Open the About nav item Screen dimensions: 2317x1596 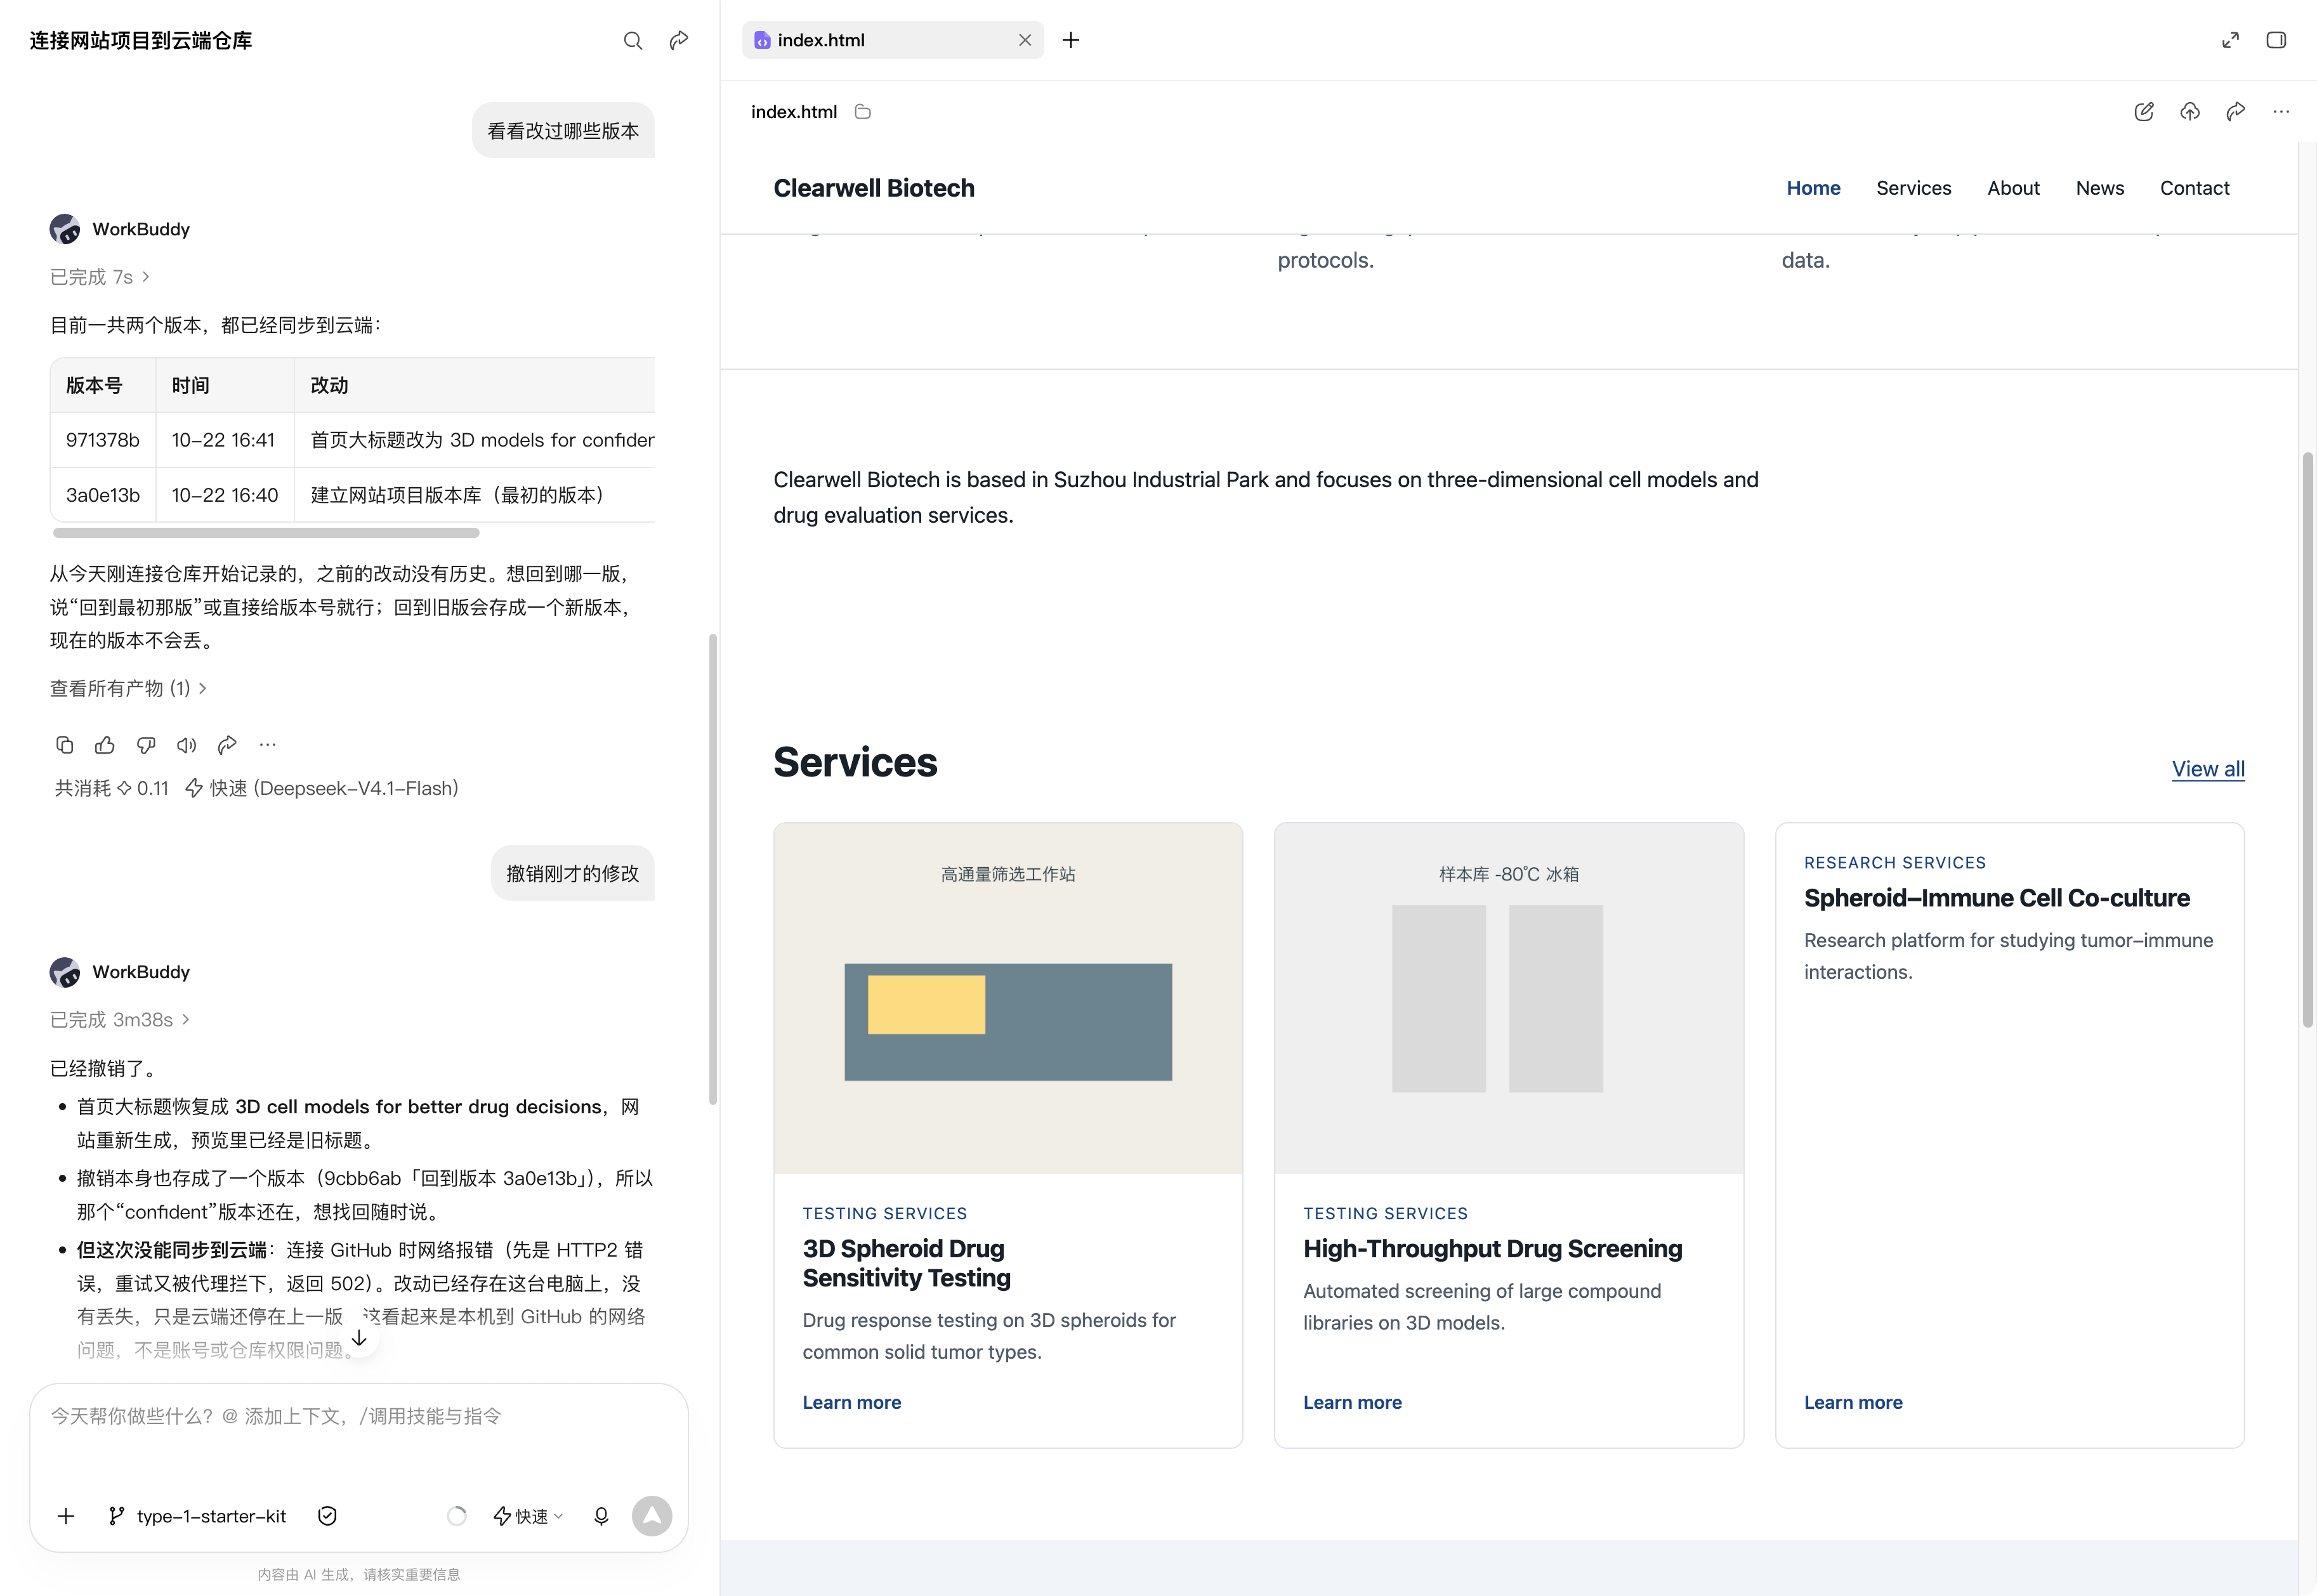2013,188
